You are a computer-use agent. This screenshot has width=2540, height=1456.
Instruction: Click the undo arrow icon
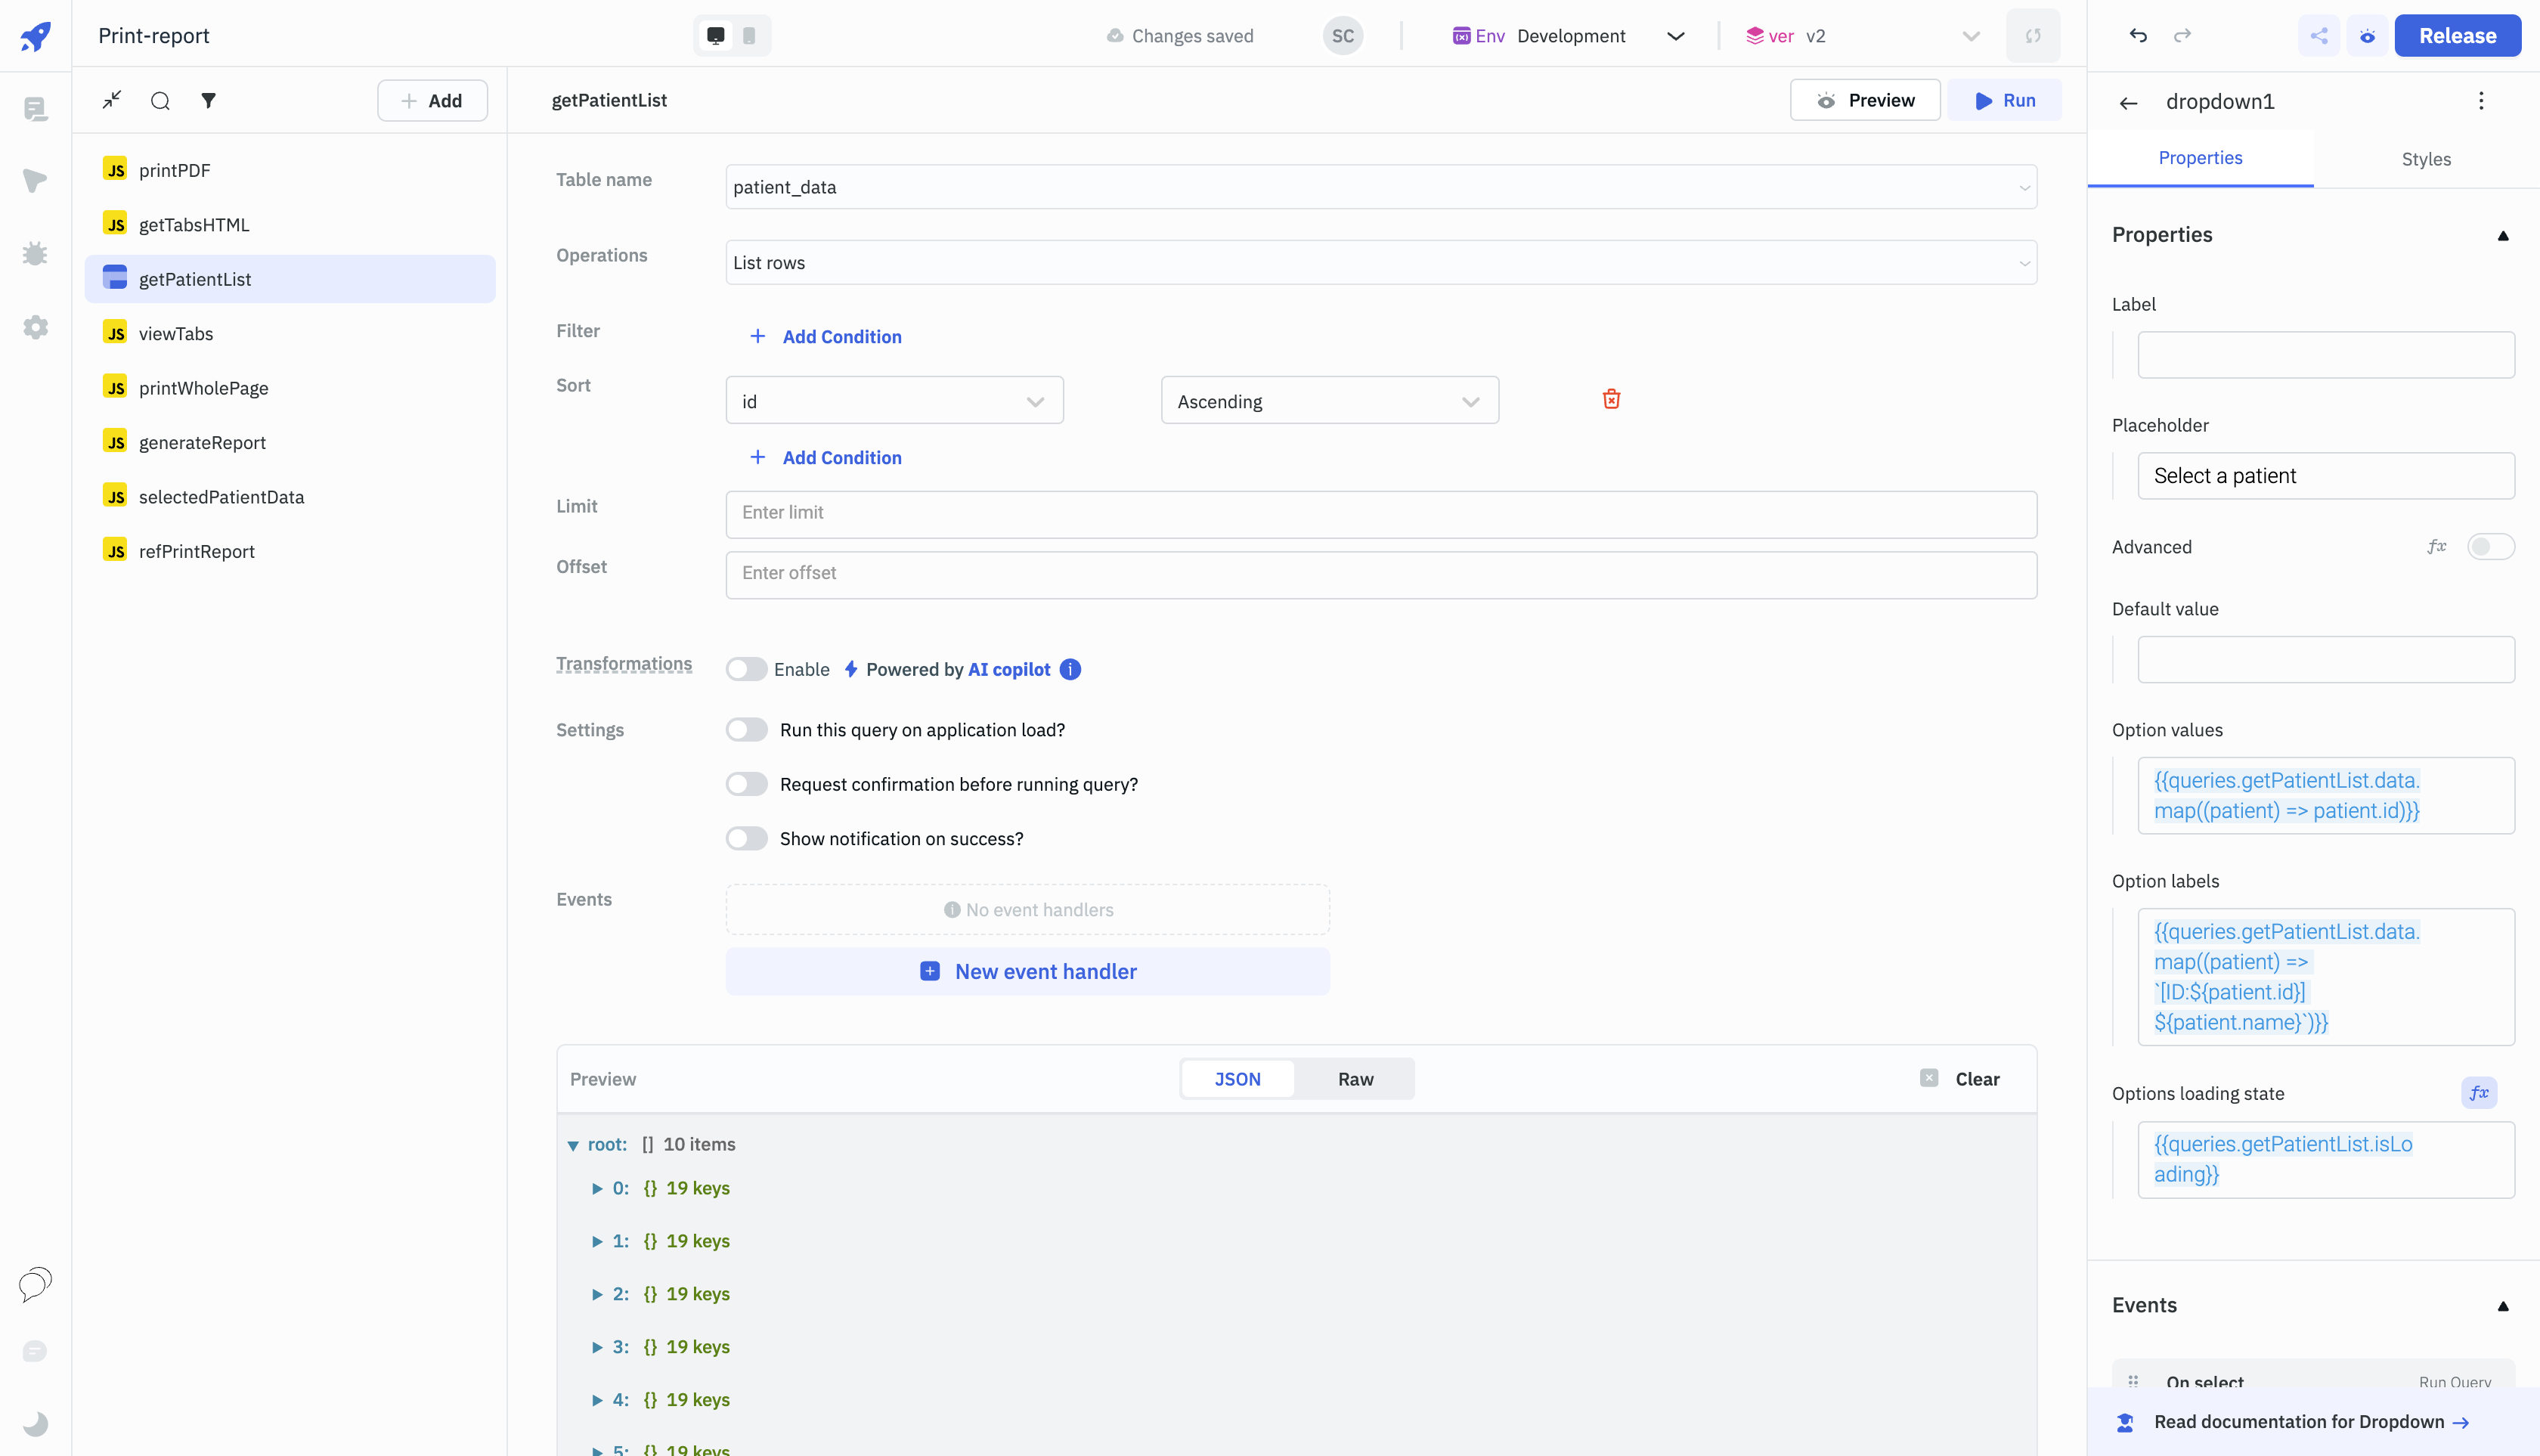[2138, 36]
